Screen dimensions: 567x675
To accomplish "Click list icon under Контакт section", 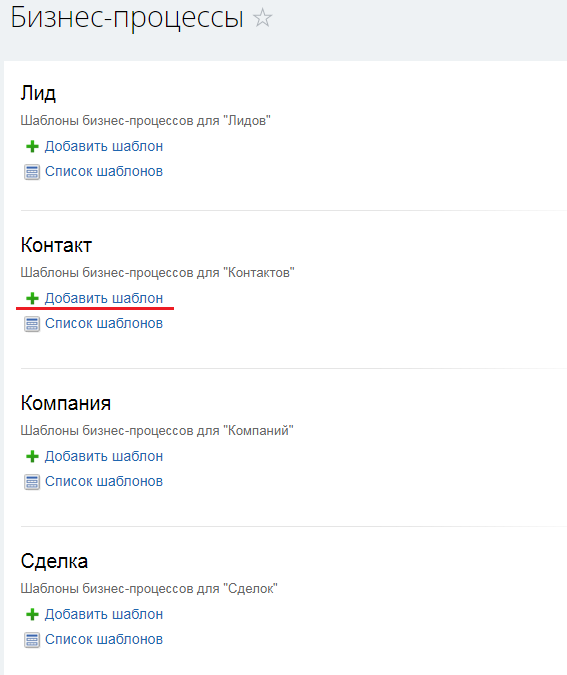I will (x=32, y=324).
